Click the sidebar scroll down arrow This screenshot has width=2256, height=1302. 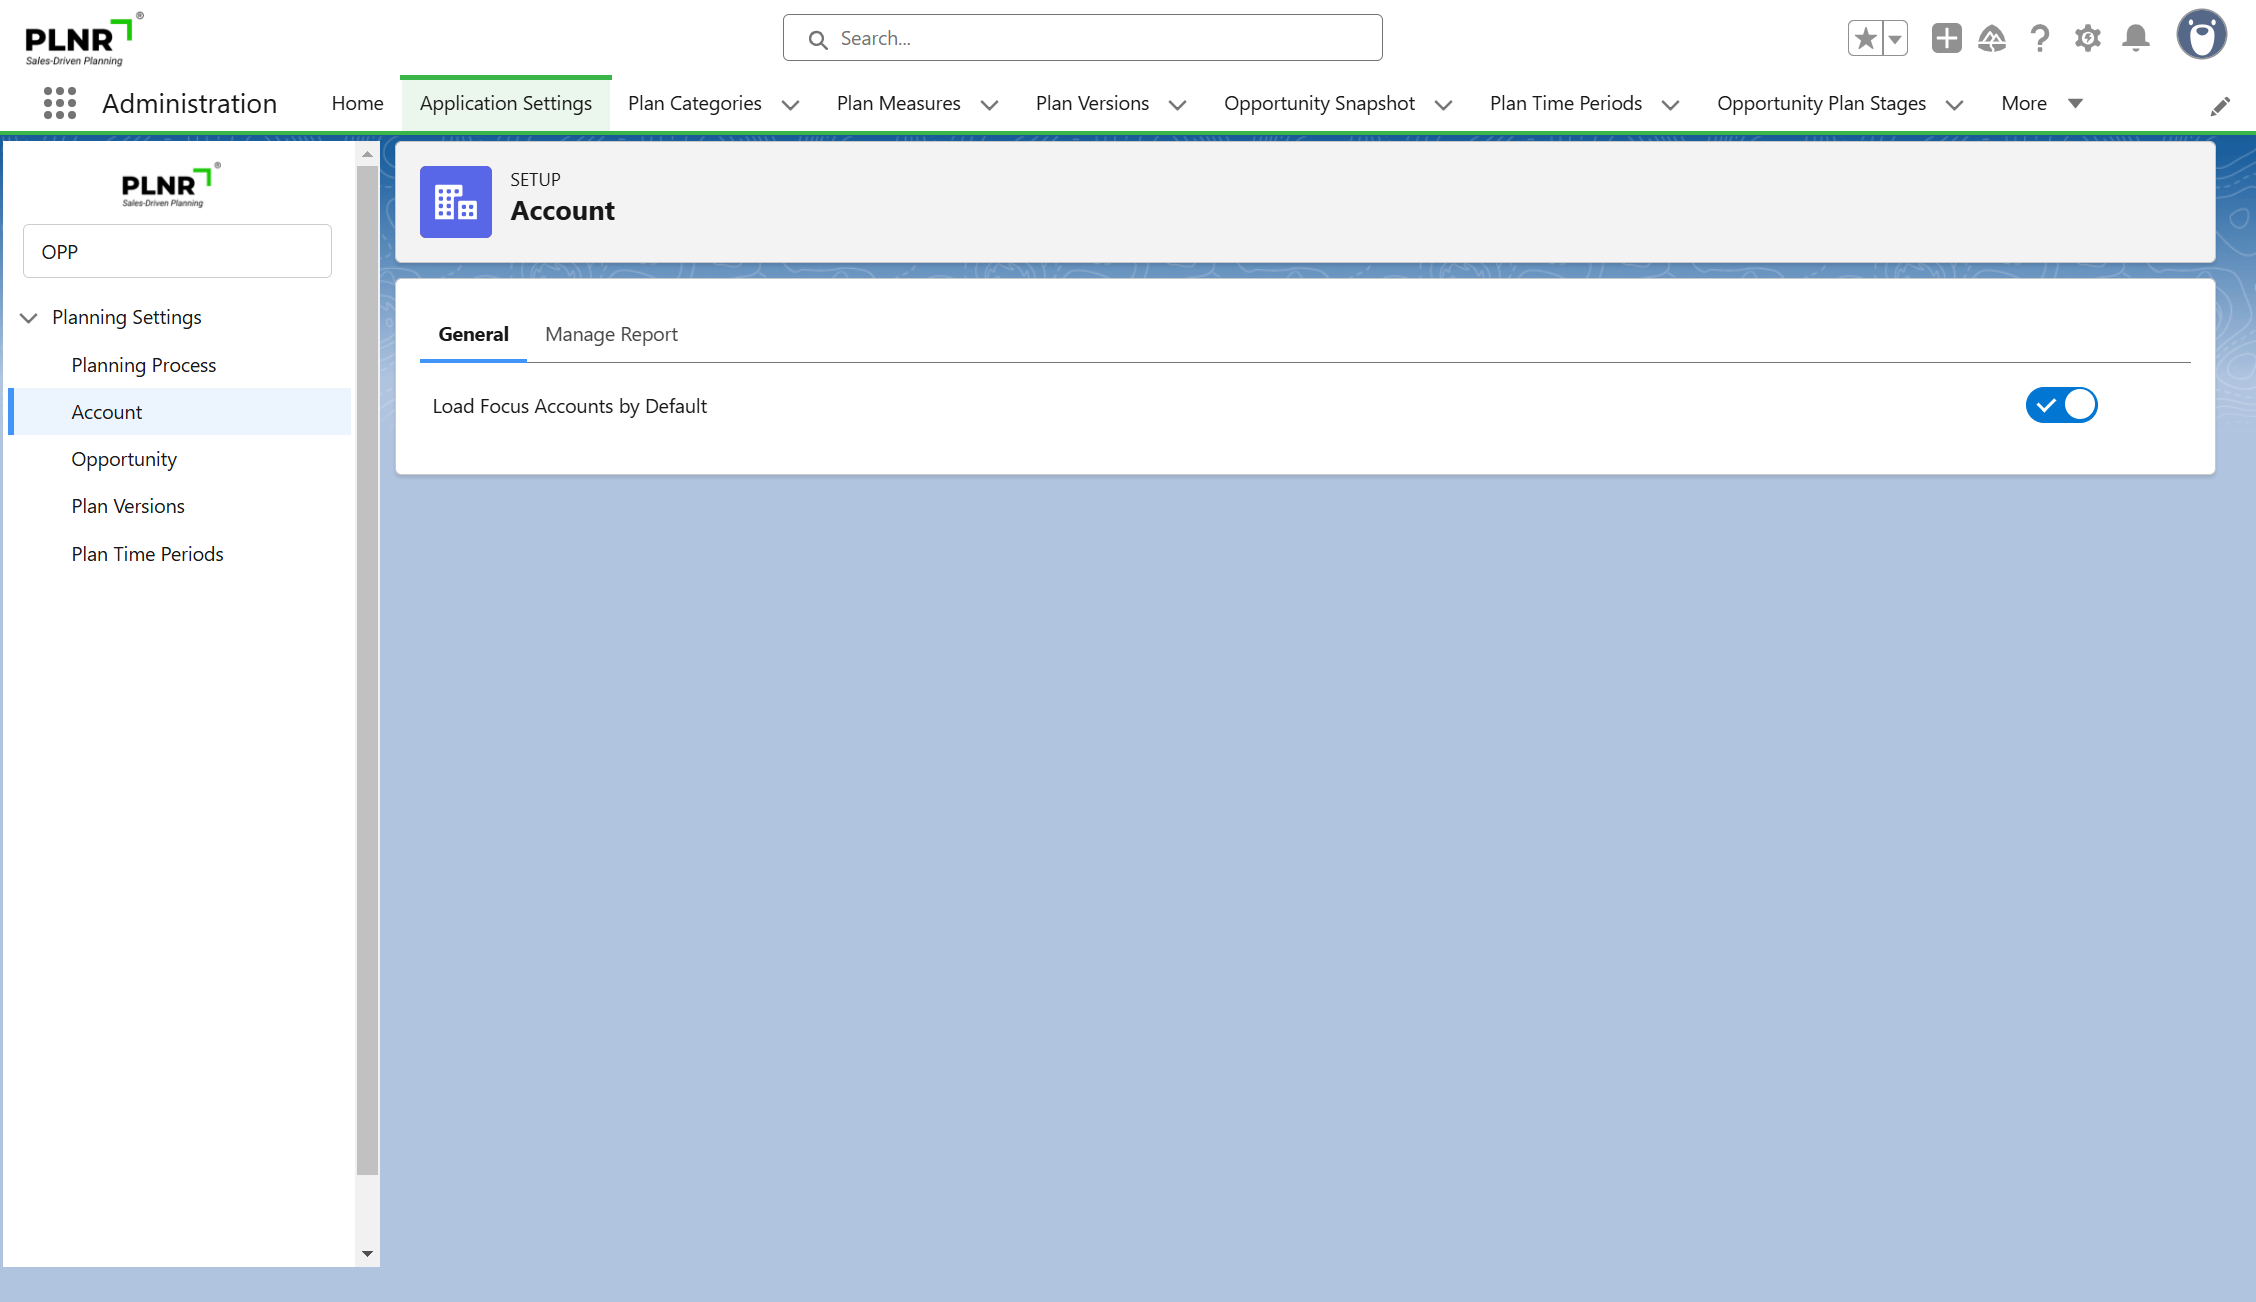367,1253
